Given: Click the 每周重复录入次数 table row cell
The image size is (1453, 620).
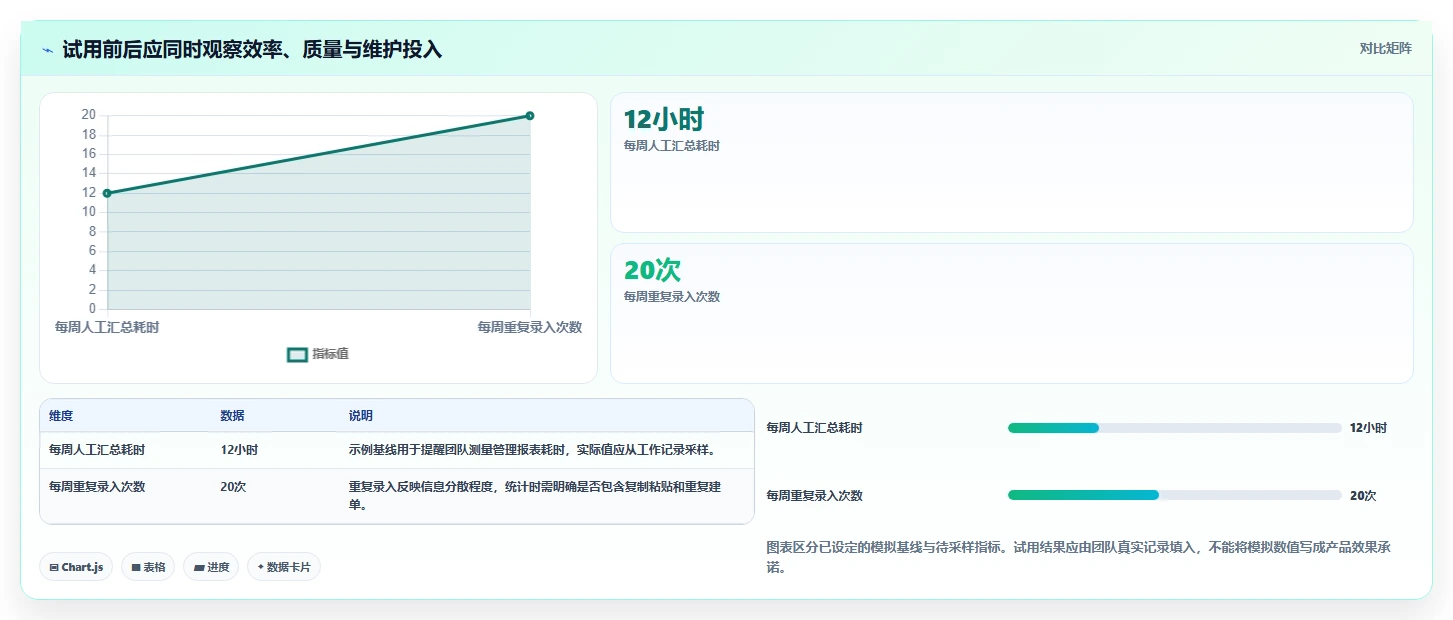Looking at the screenshot, I should pos(97,487).
